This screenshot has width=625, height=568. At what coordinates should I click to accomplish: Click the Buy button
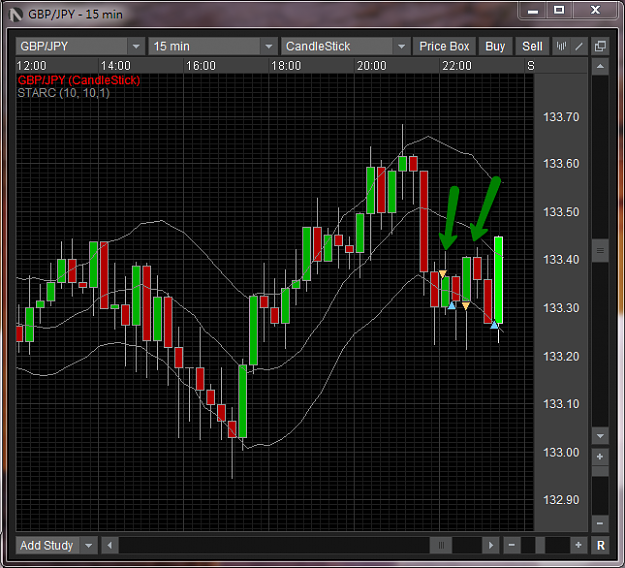click(495, 46)
